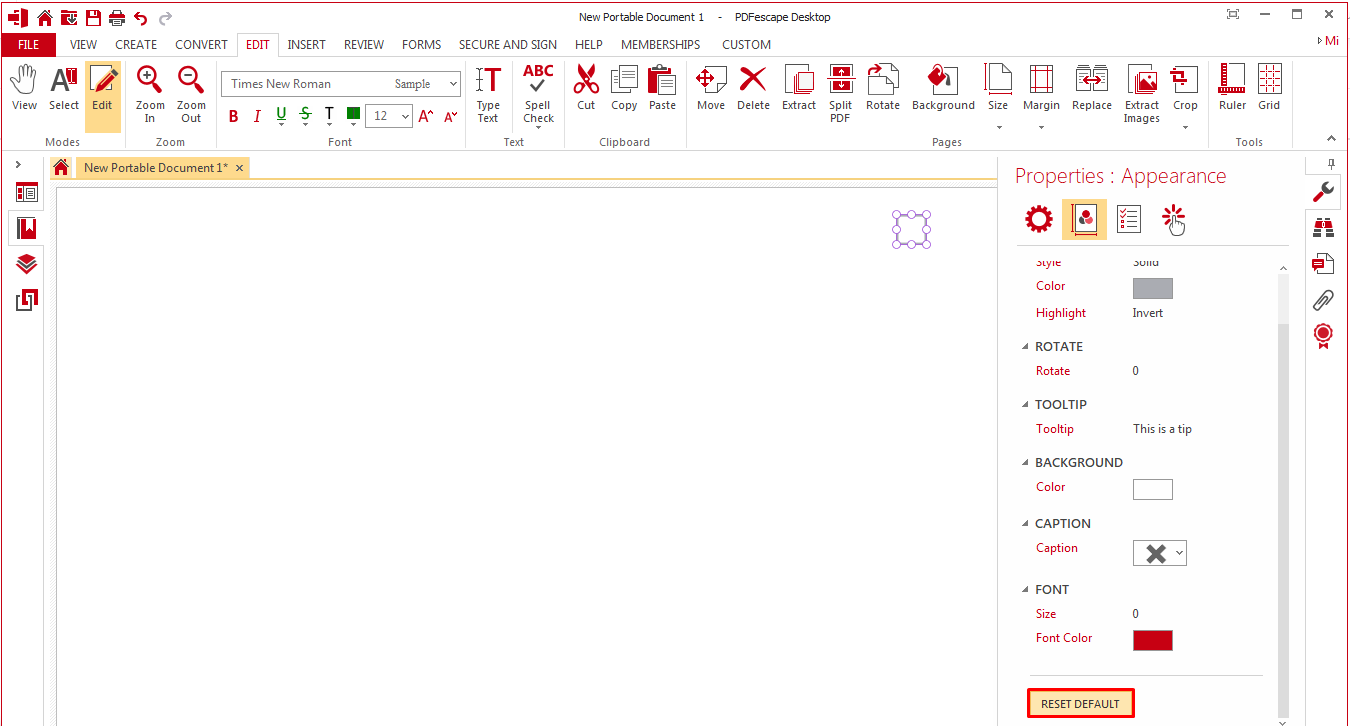The image size is (1350, 726).
Task: Close the New Portable Document 1 tab
Action: 240,168
